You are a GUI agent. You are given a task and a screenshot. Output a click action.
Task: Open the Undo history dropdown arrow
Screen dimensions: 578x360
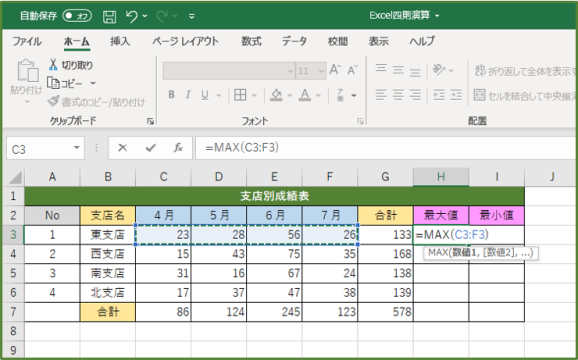pyautogui.click(x=144, y=16)
